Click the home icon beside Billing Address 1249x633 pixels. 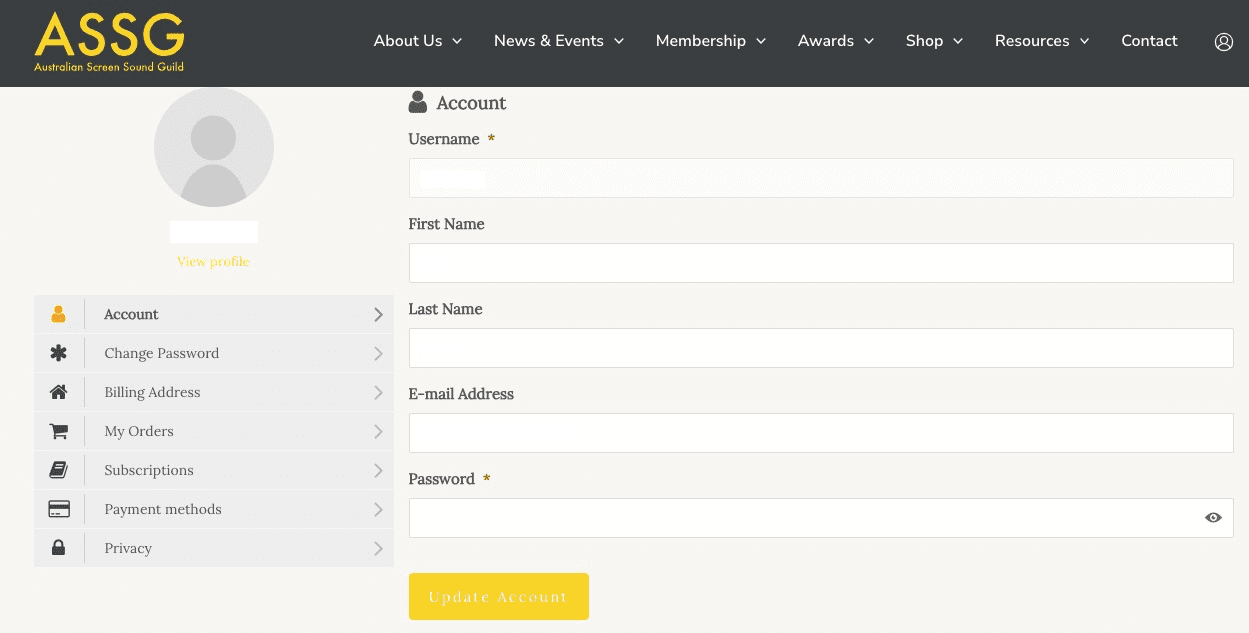[x=58, y=392]
